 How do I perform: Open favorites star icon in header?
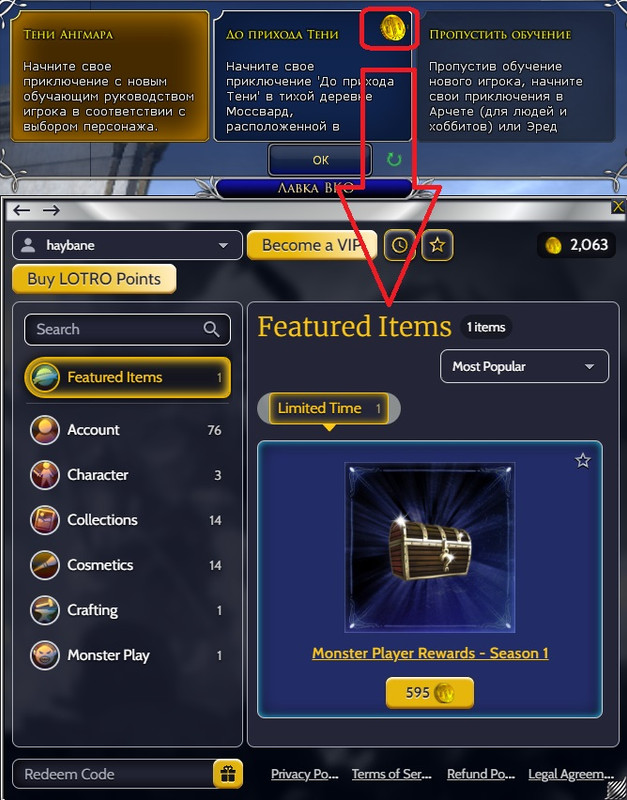click(437, 245)
